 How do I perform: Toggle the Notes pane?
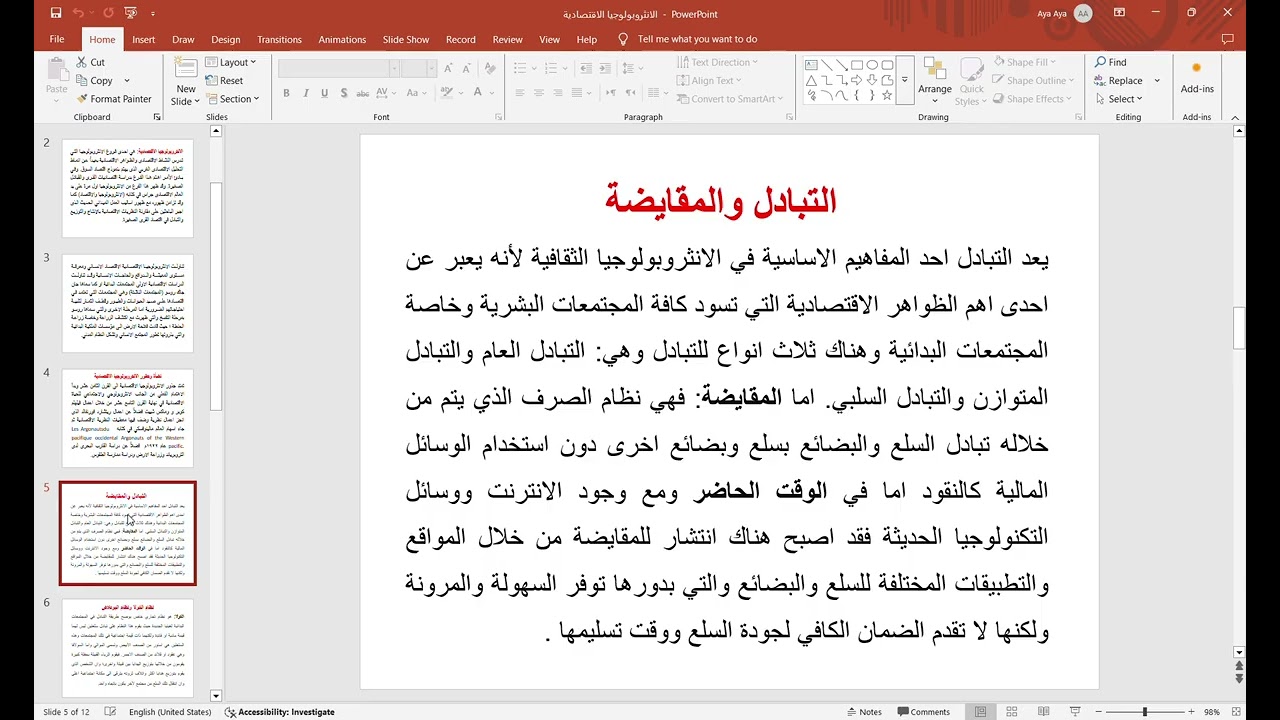(x=863, y=712)
